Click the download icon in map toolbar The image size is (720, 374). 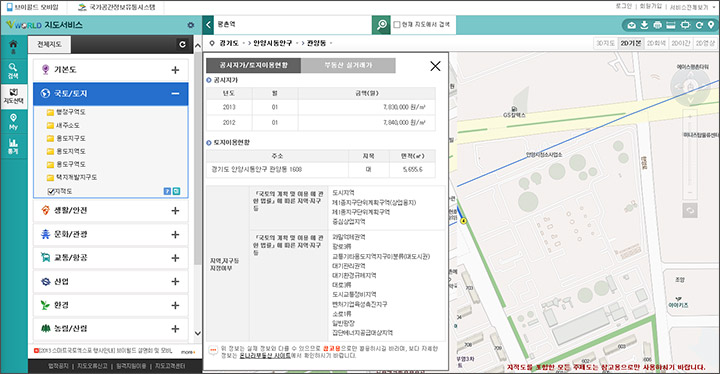[x=644, y=25]
